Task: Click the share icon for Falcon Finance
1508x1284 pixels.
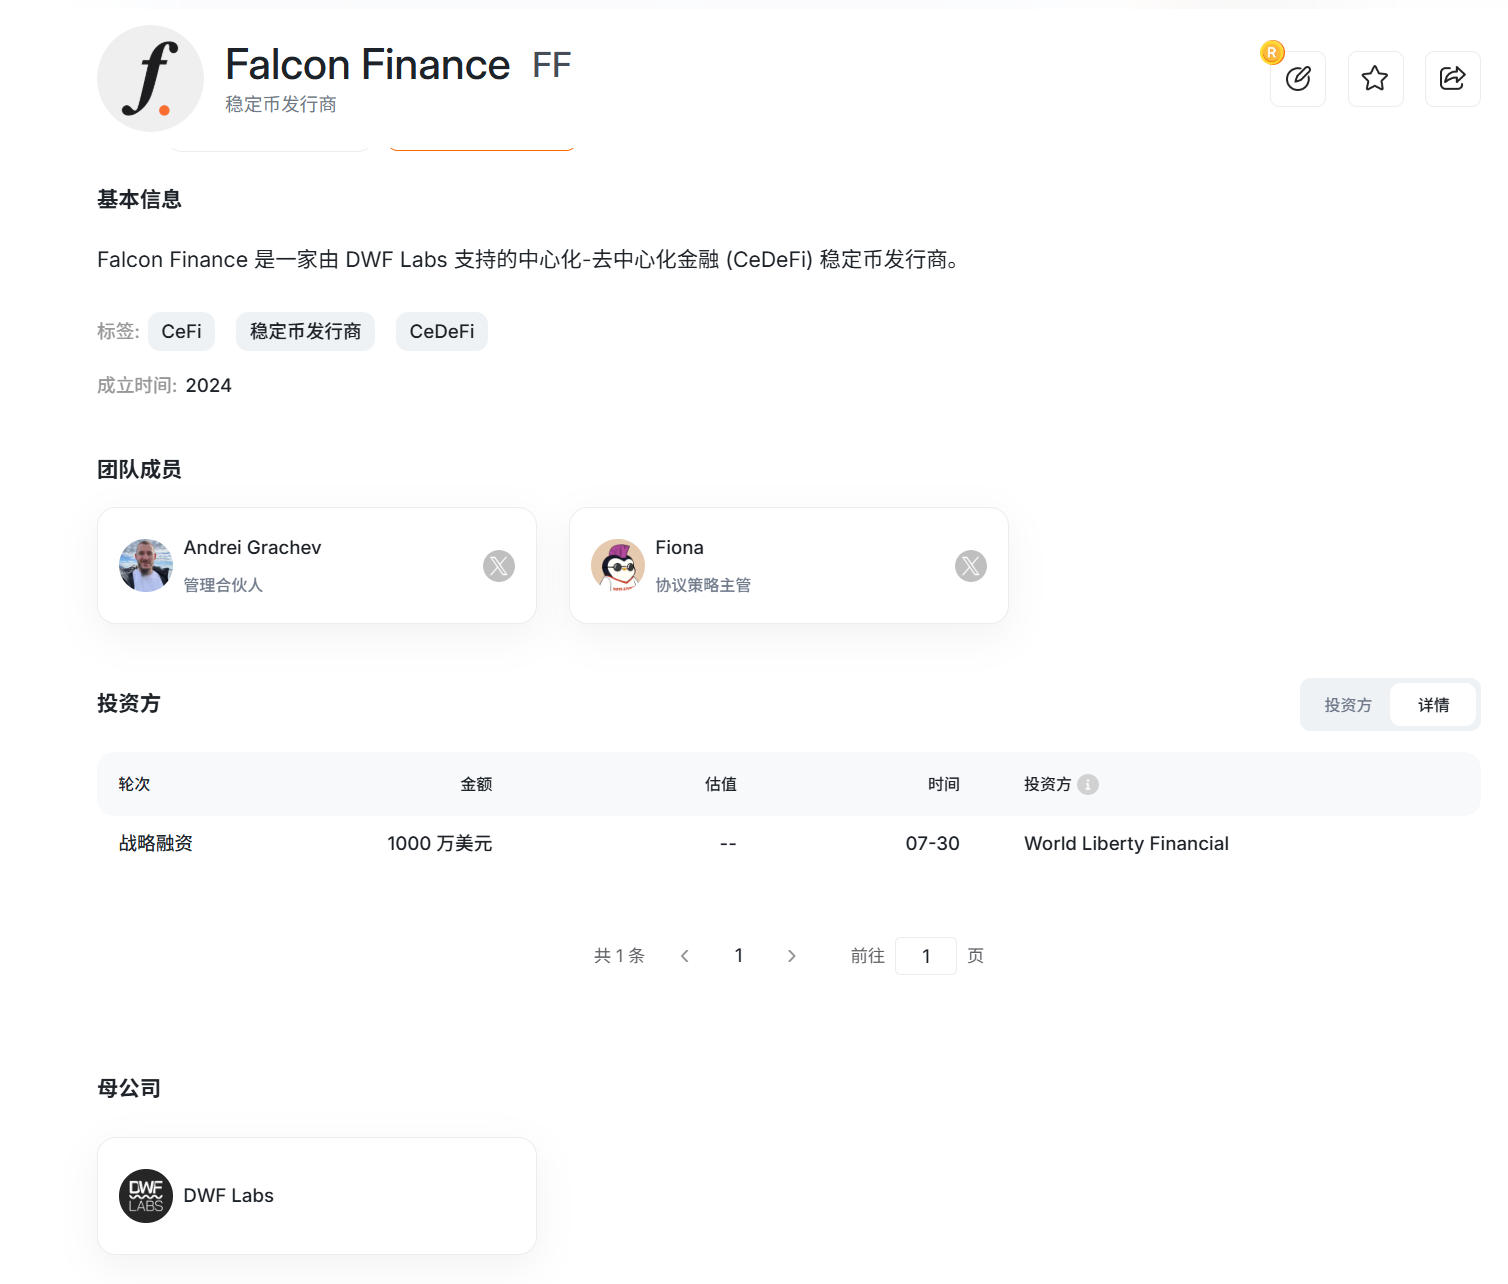Action: pos(1452,78)
